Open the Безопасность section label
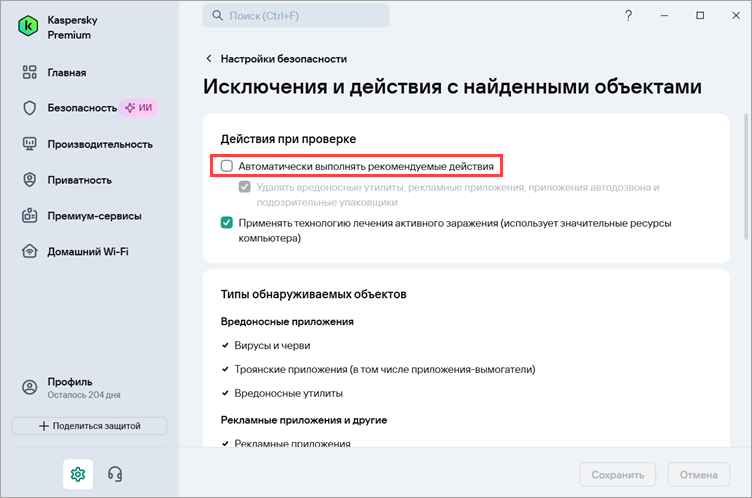The height and width of the screenshot is (498, 752). (x=82, y=108)
